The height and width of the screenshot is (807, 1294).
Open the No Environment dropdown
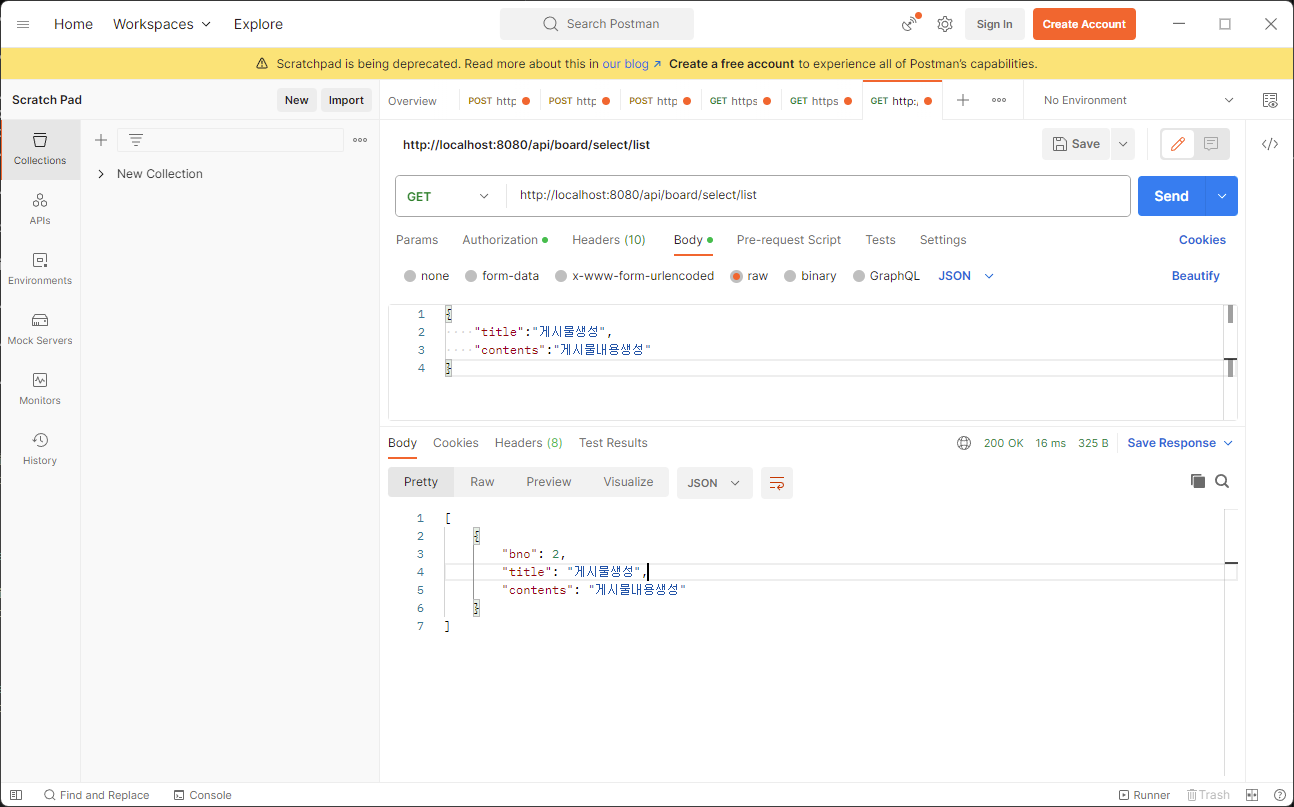coord(1138,100)
